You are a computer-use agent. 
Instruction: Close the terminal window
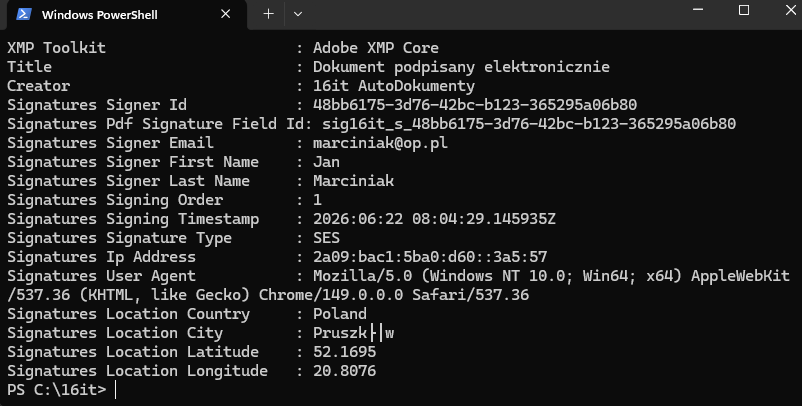[x=790, y=10]
